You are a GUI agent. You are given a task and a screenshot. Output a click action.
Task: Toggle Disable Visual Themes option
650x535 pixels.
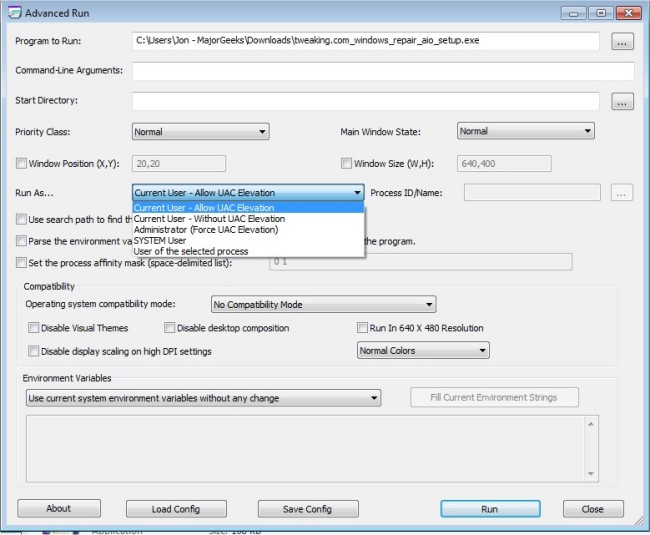coord(34,328)
